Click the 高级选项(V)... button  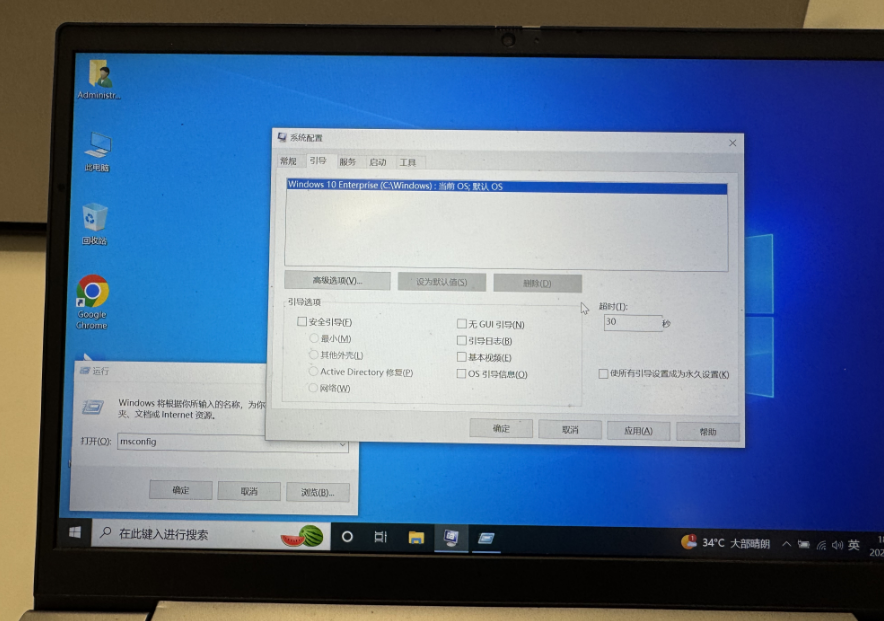point(337,281)
